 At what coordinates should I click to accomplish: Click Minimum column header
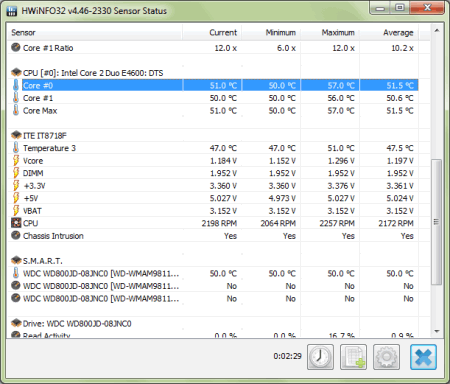tap(271, 32)
